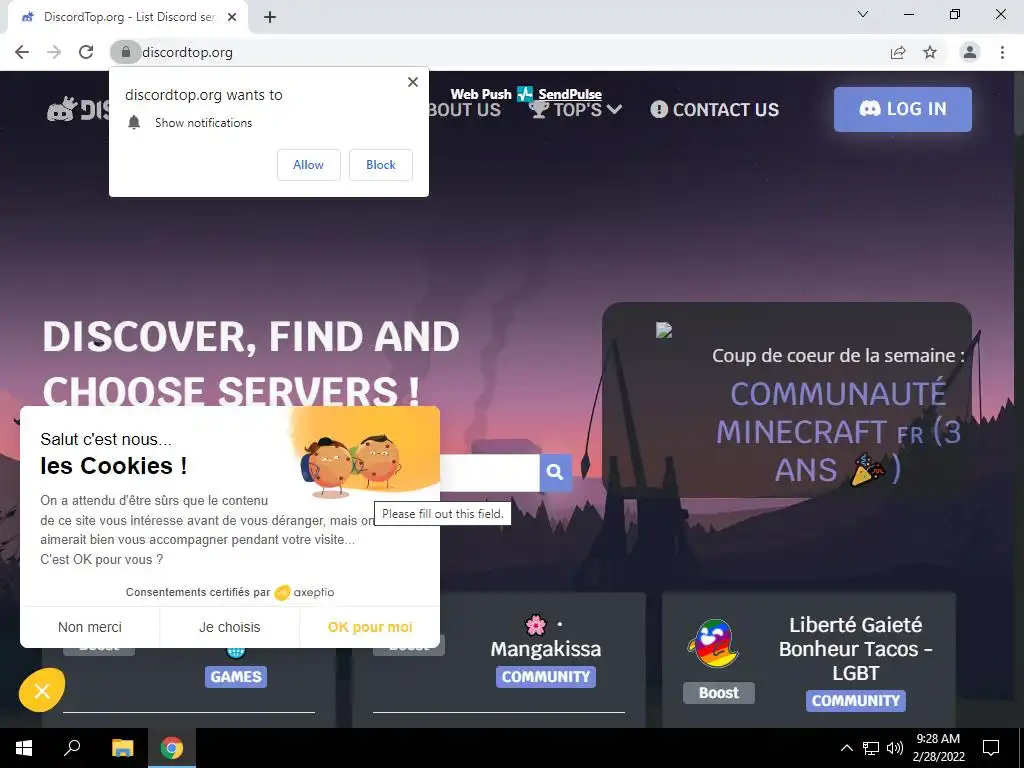Click COMMUNITY tag under LGBT server
This screenshot has height=768, width=1024.
(856, 701)
